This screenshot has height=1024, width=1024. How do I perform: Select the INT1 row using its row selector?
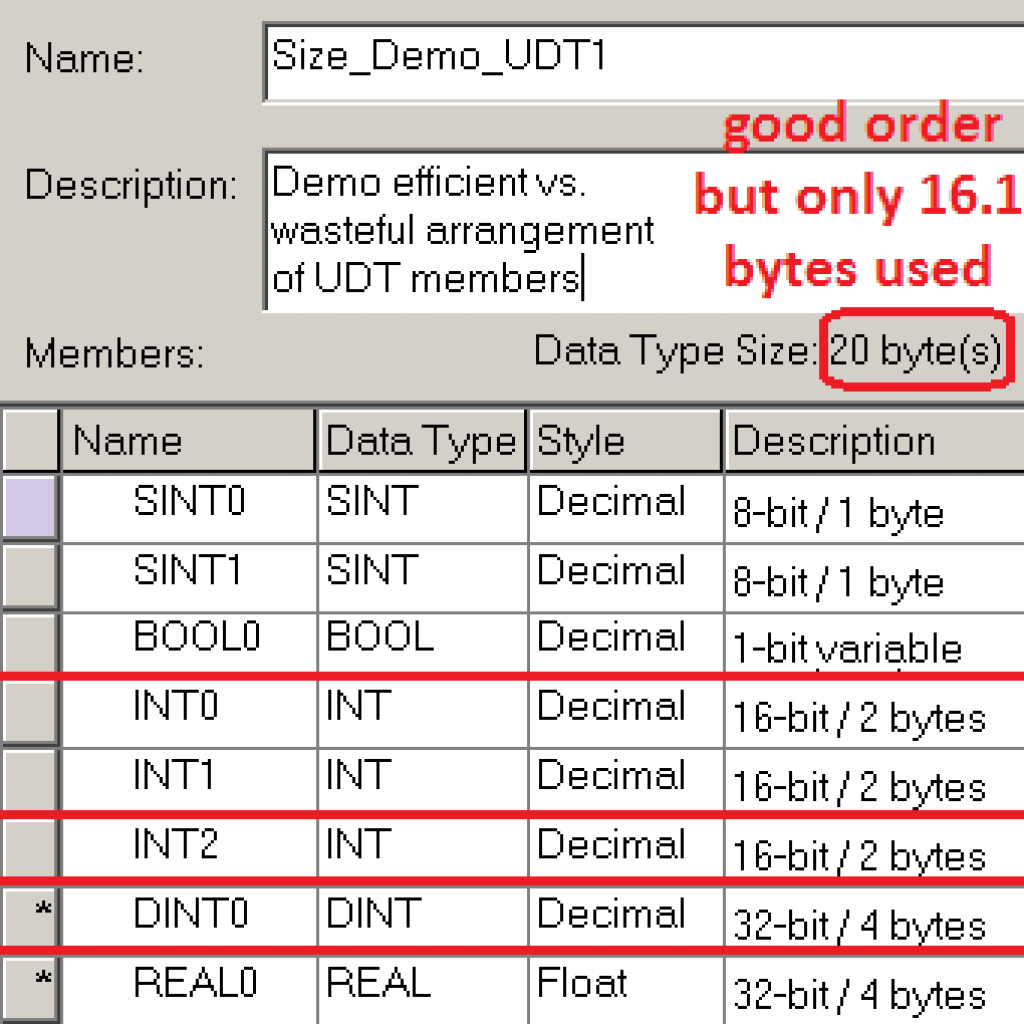coord(30,781)
